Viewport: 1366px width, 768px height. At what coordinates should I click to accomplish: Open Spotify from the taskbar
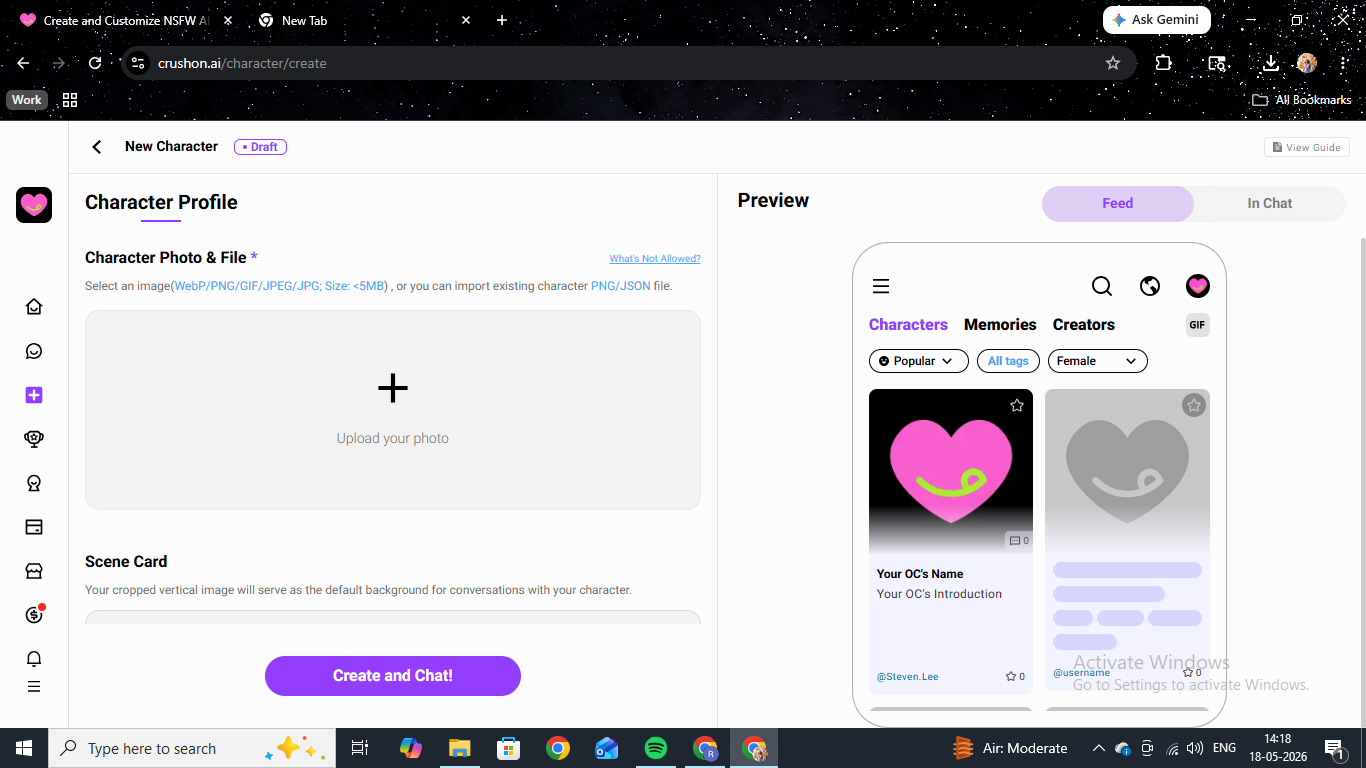point(656,748)
